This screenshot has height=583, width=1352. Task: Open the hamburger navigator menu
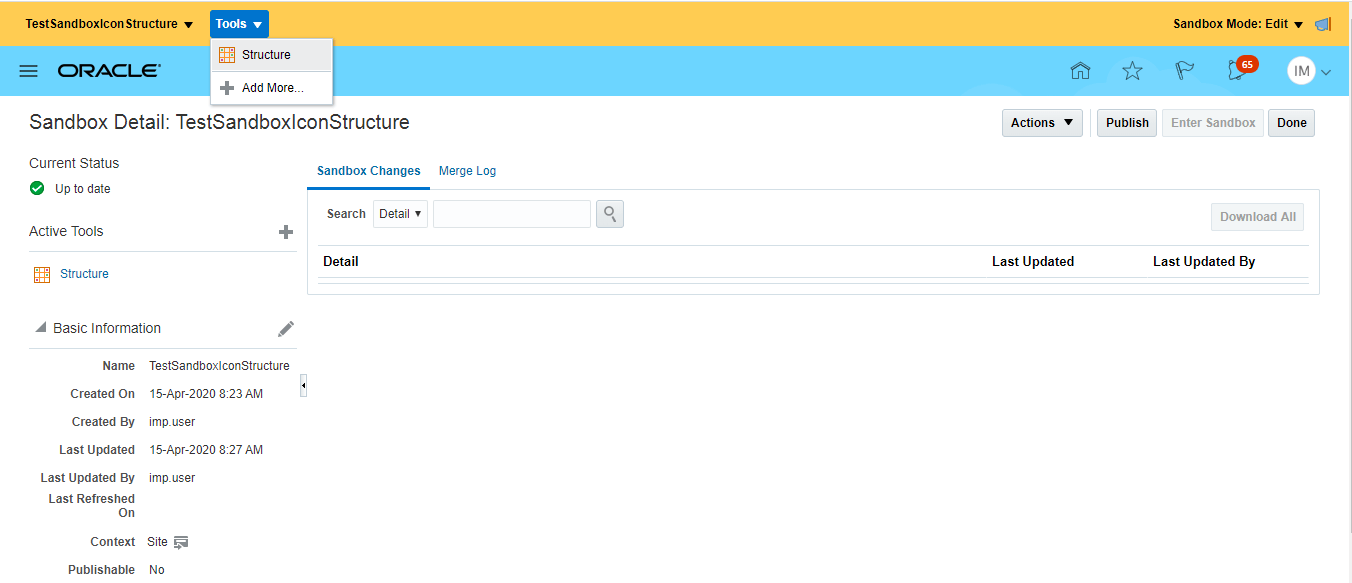point(29,71)
